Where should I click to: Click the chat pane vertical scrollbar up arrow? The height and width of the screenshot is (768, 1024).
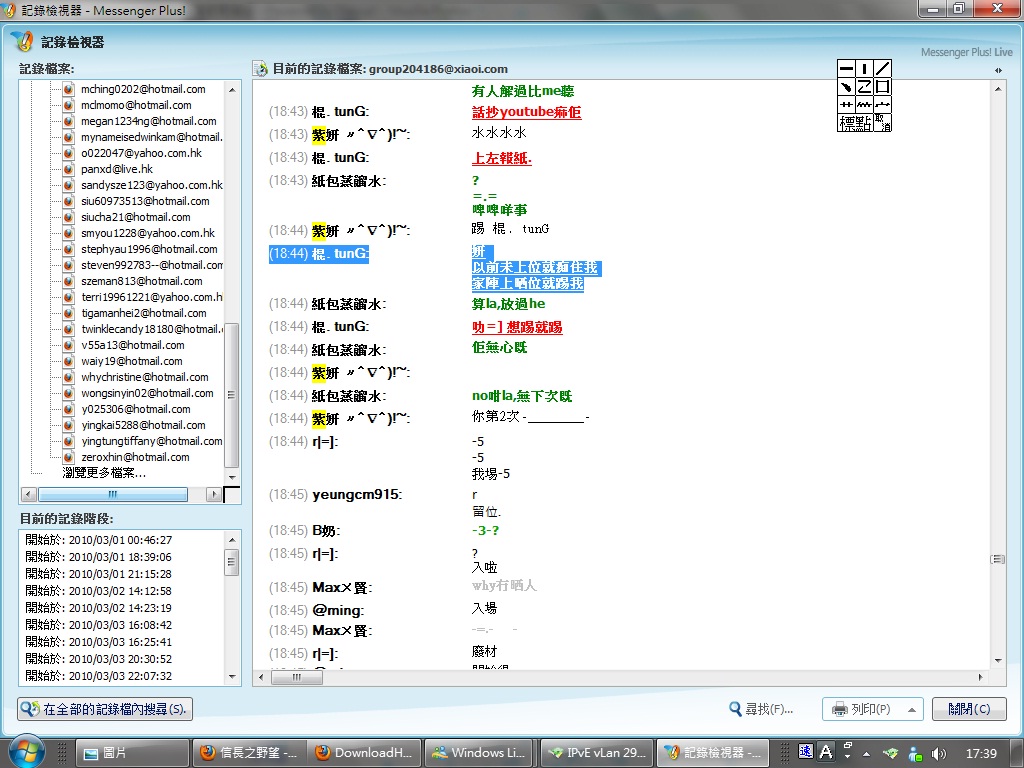[x=998, y=89]
